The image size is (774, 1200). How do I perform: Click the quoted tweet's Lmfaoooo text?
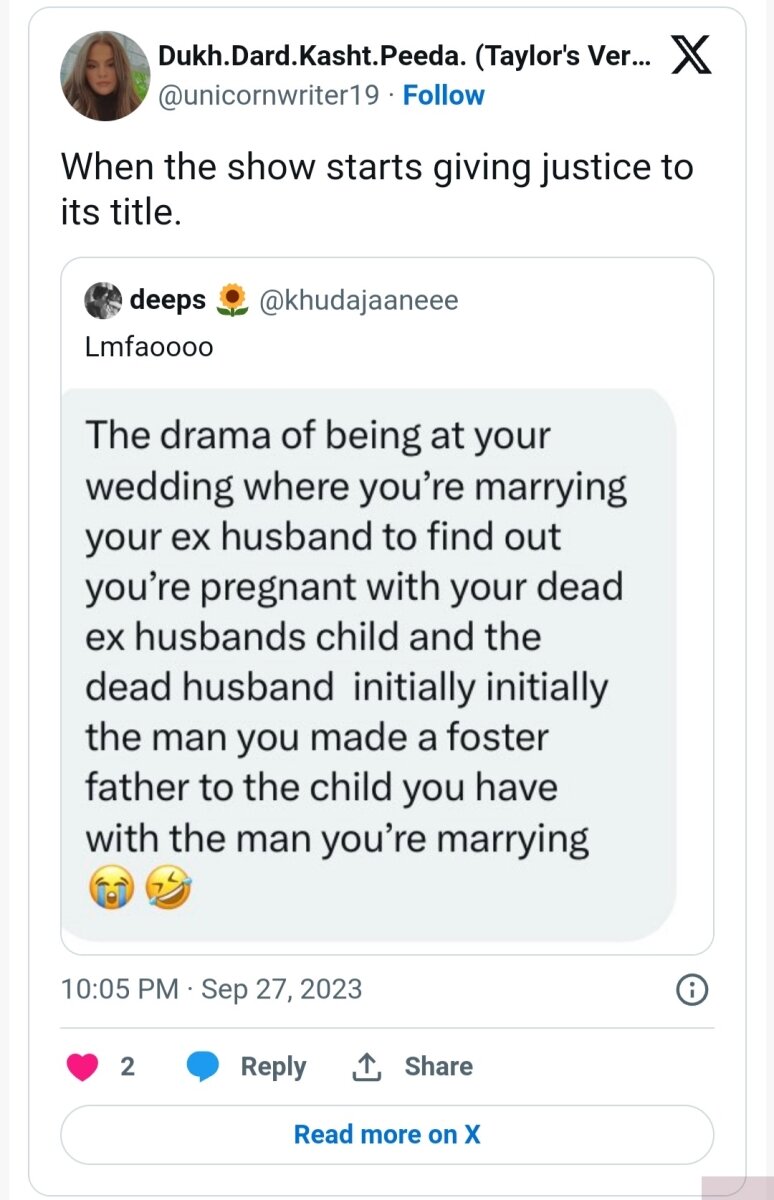coord(149,347)
